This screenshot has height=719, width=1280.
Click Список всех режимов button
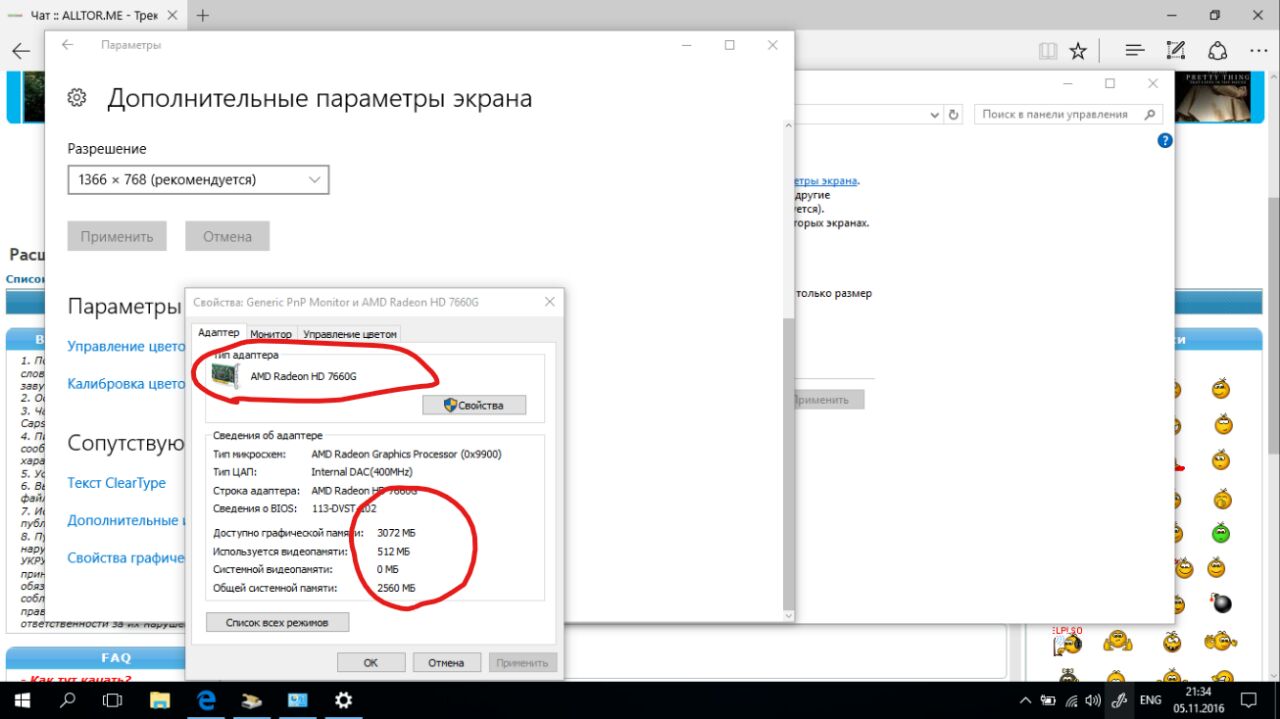click(279, 622)
